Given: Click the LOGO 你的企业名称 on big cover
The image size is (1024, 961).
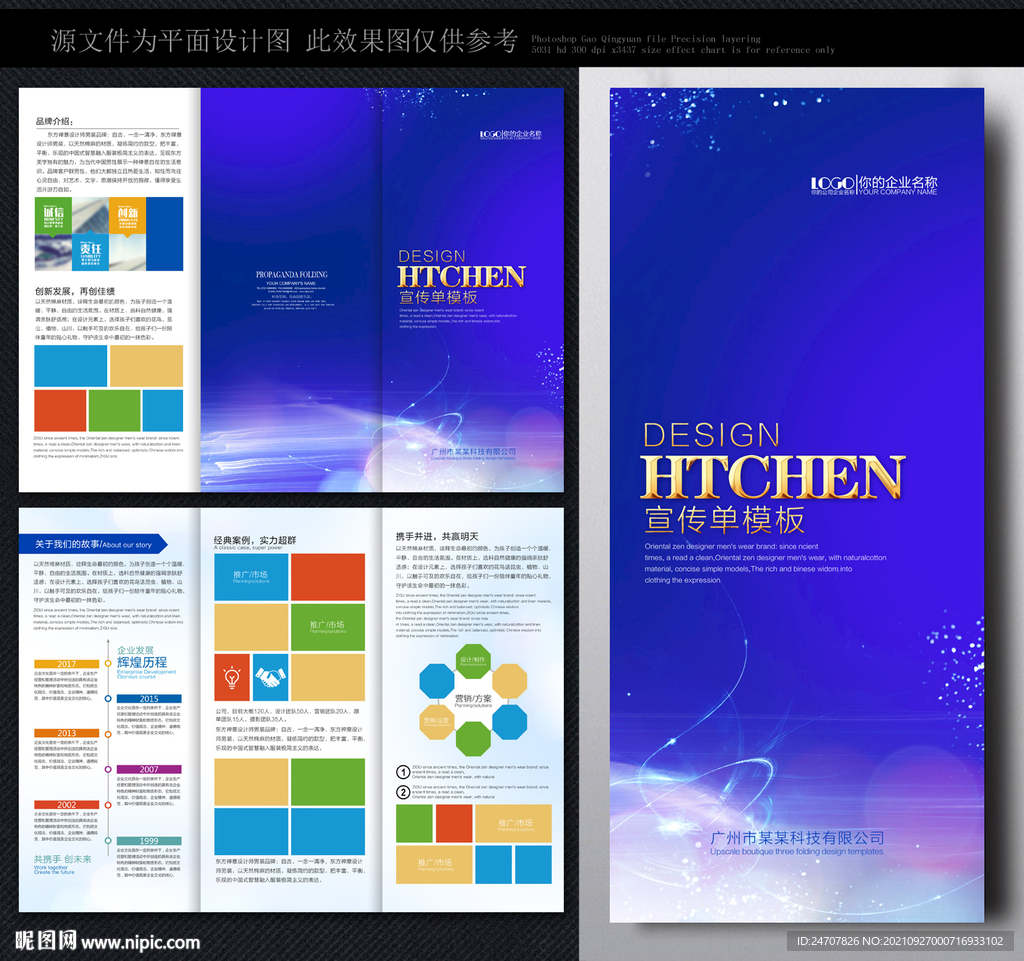Looking at the screenshot, I should click(874, 185).
